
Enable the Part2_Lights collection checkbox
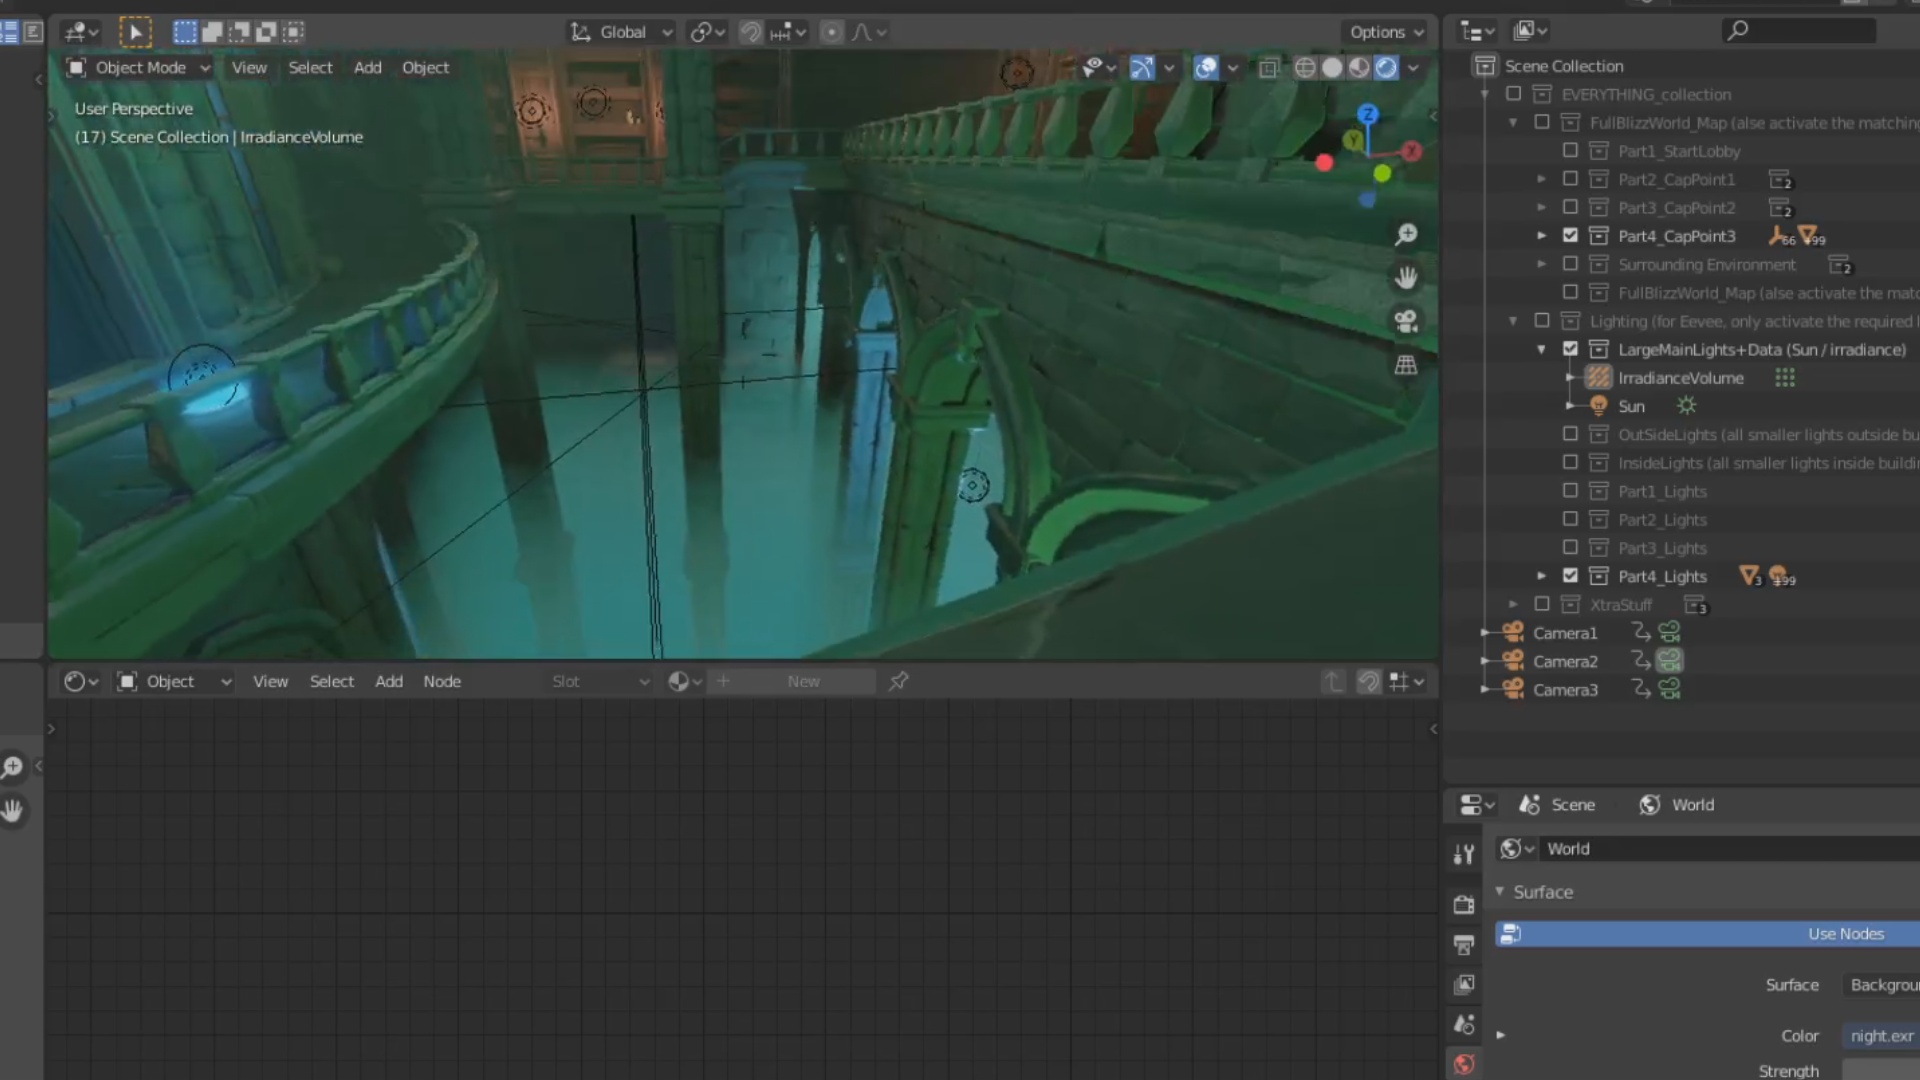tap(1570, 519)
